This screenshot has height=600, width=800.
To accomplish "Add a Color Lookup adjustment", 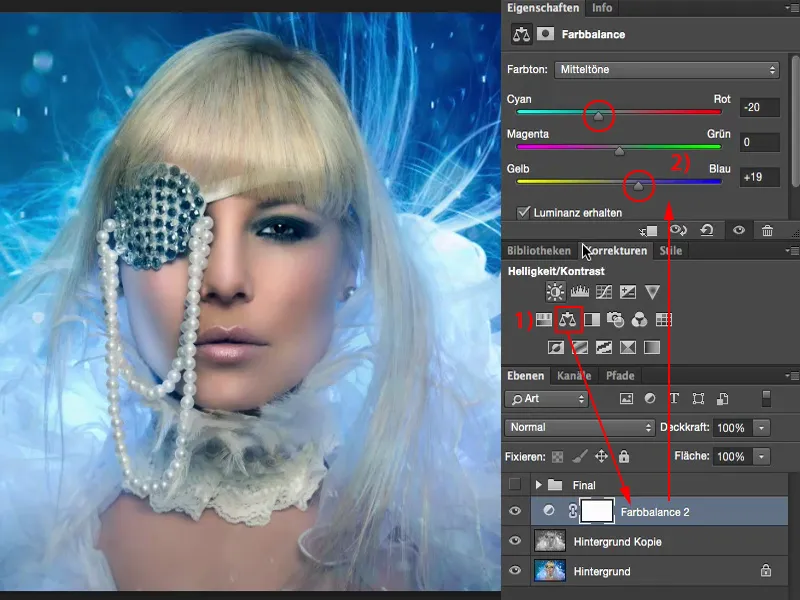I will [x=663, y=320].
